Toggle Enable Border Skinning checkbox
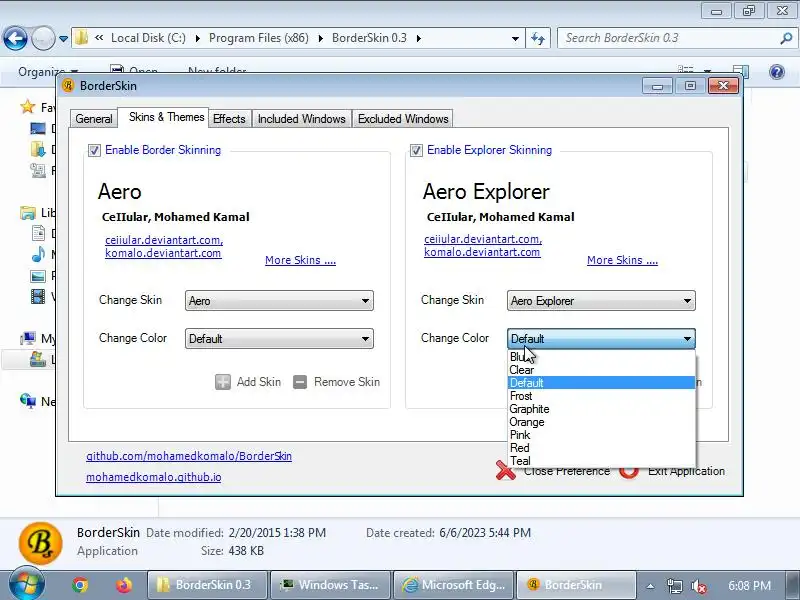The image size is (800, 600). (94, 151)
